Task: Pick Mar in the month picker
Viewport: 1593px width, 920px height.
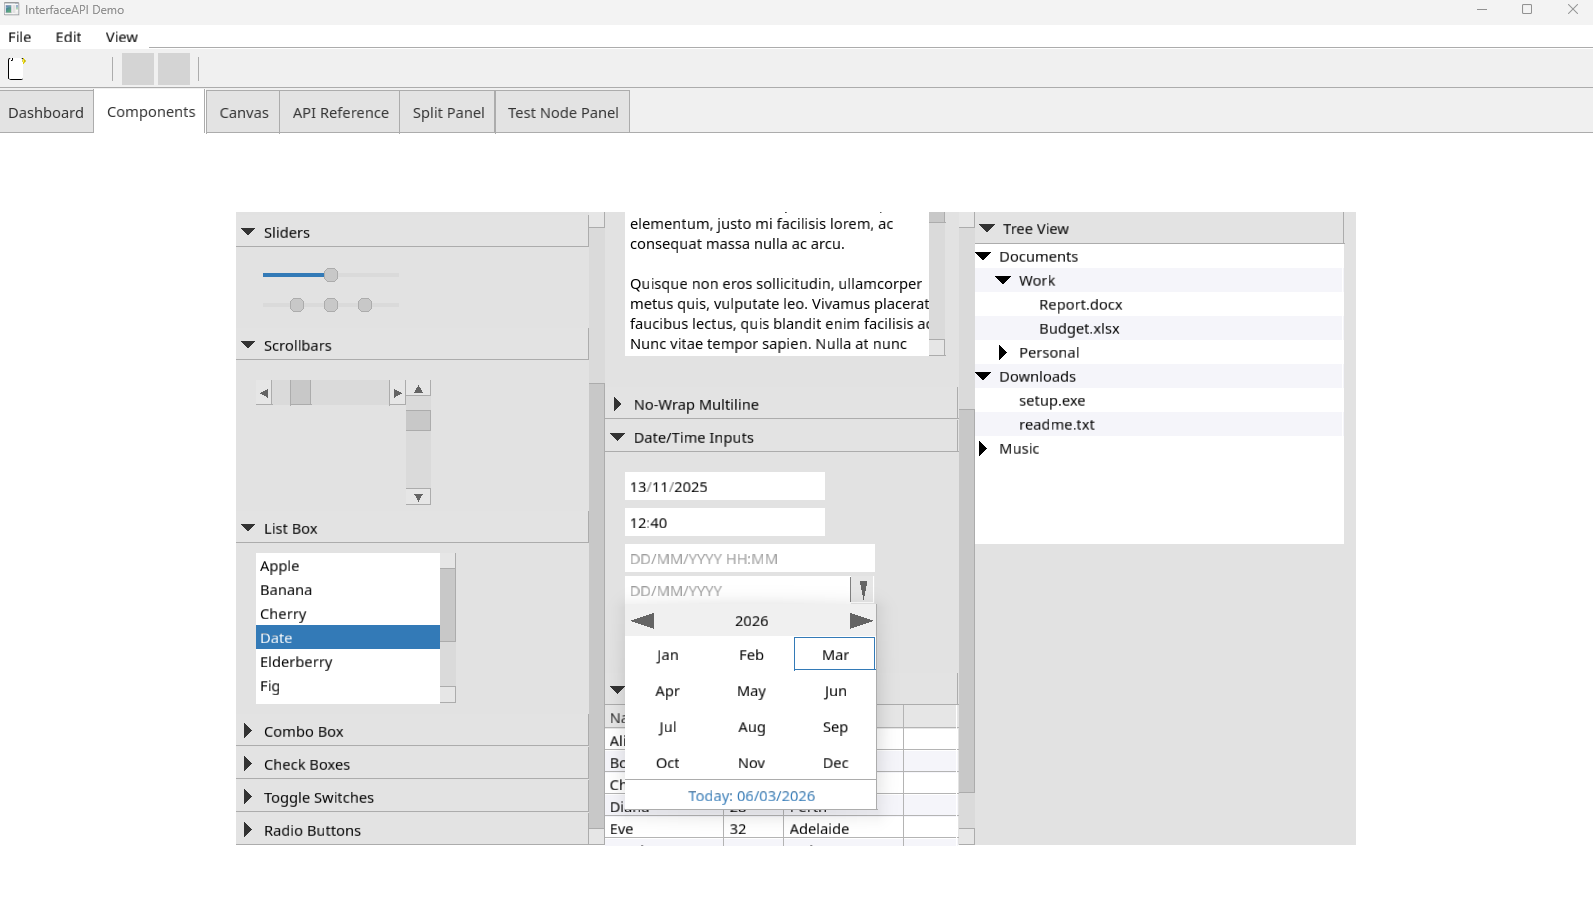Action: [x=835, y=655]
